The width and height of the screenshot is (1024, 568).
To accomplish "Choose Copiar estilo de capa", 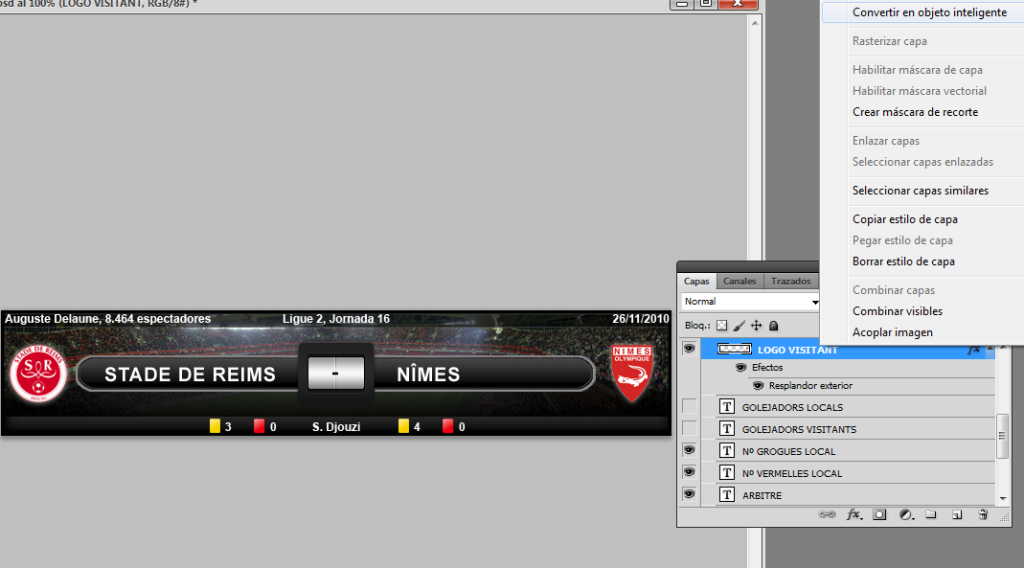I will (x=904, y=219).
